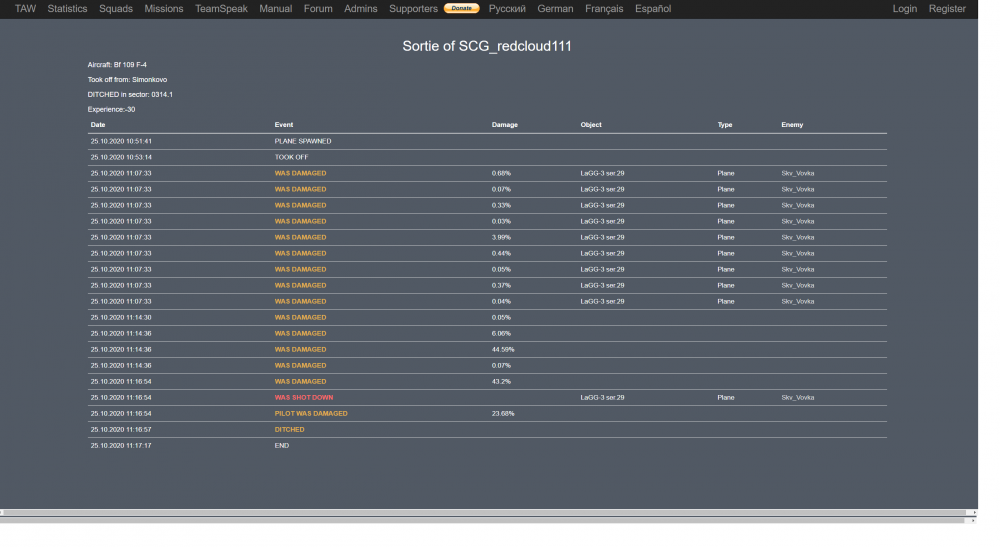
Task: Click the Login link
Action: 904,9
